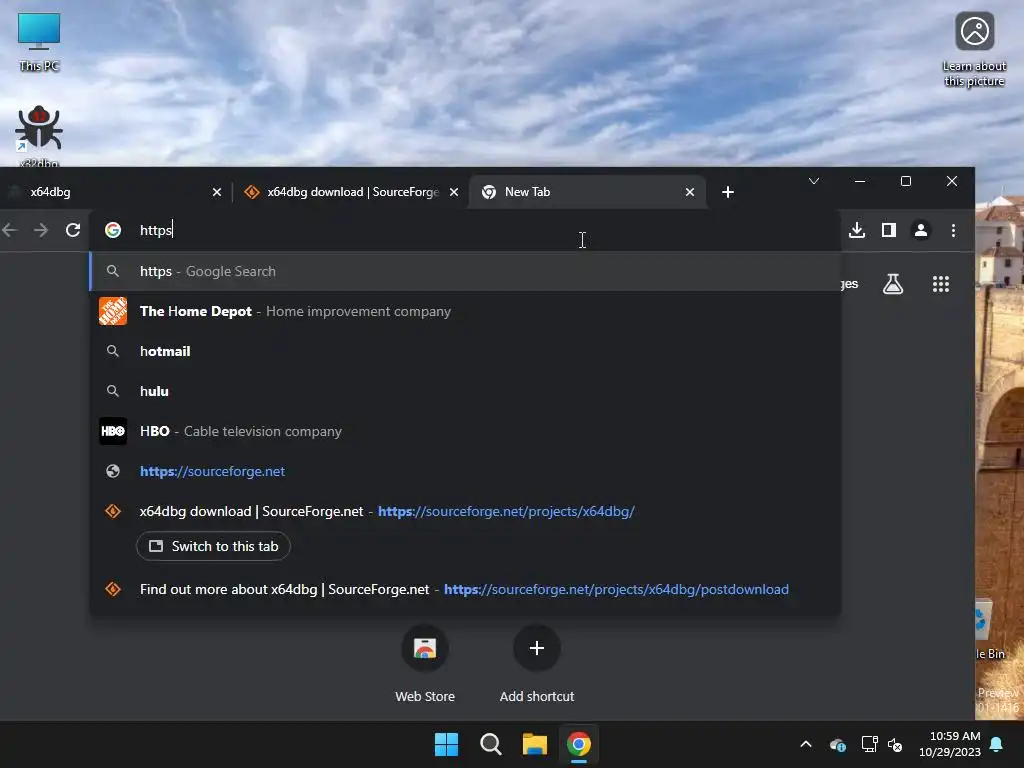Click the forward navigation arrow
Viewport: 1024px width, 768px height.
(41, 230)
